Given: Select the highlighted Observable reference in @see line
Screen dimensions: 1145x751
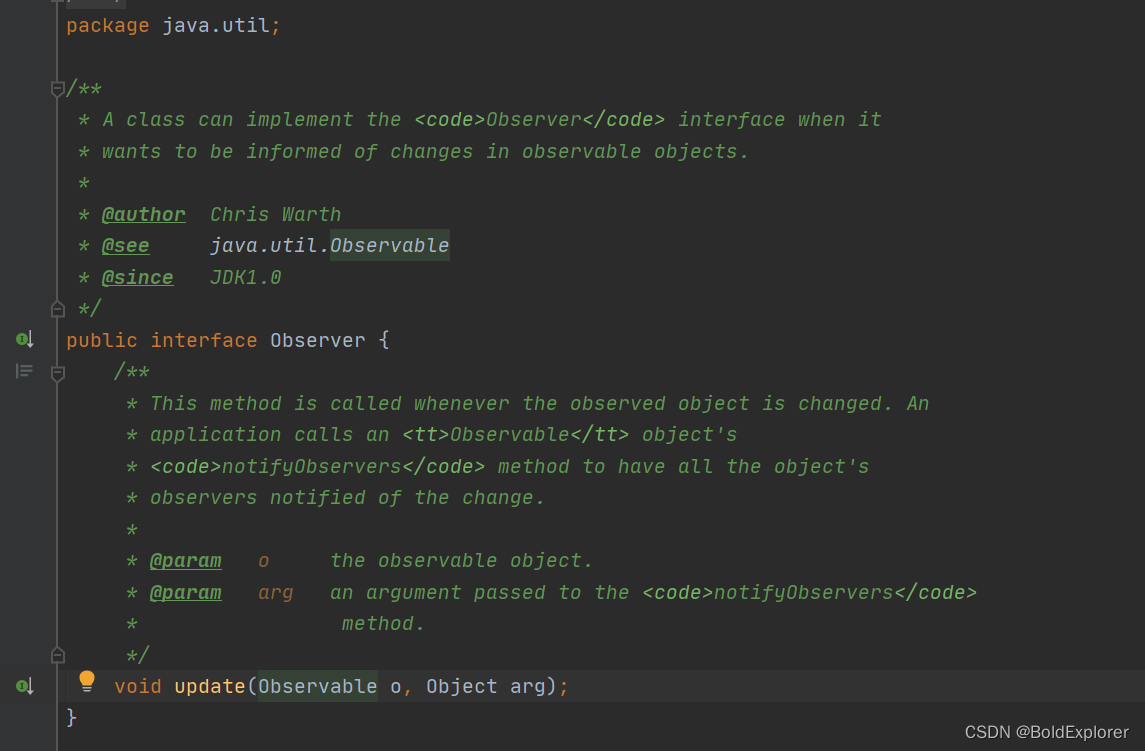Looking at the screenshot, I should coord(390,245).
